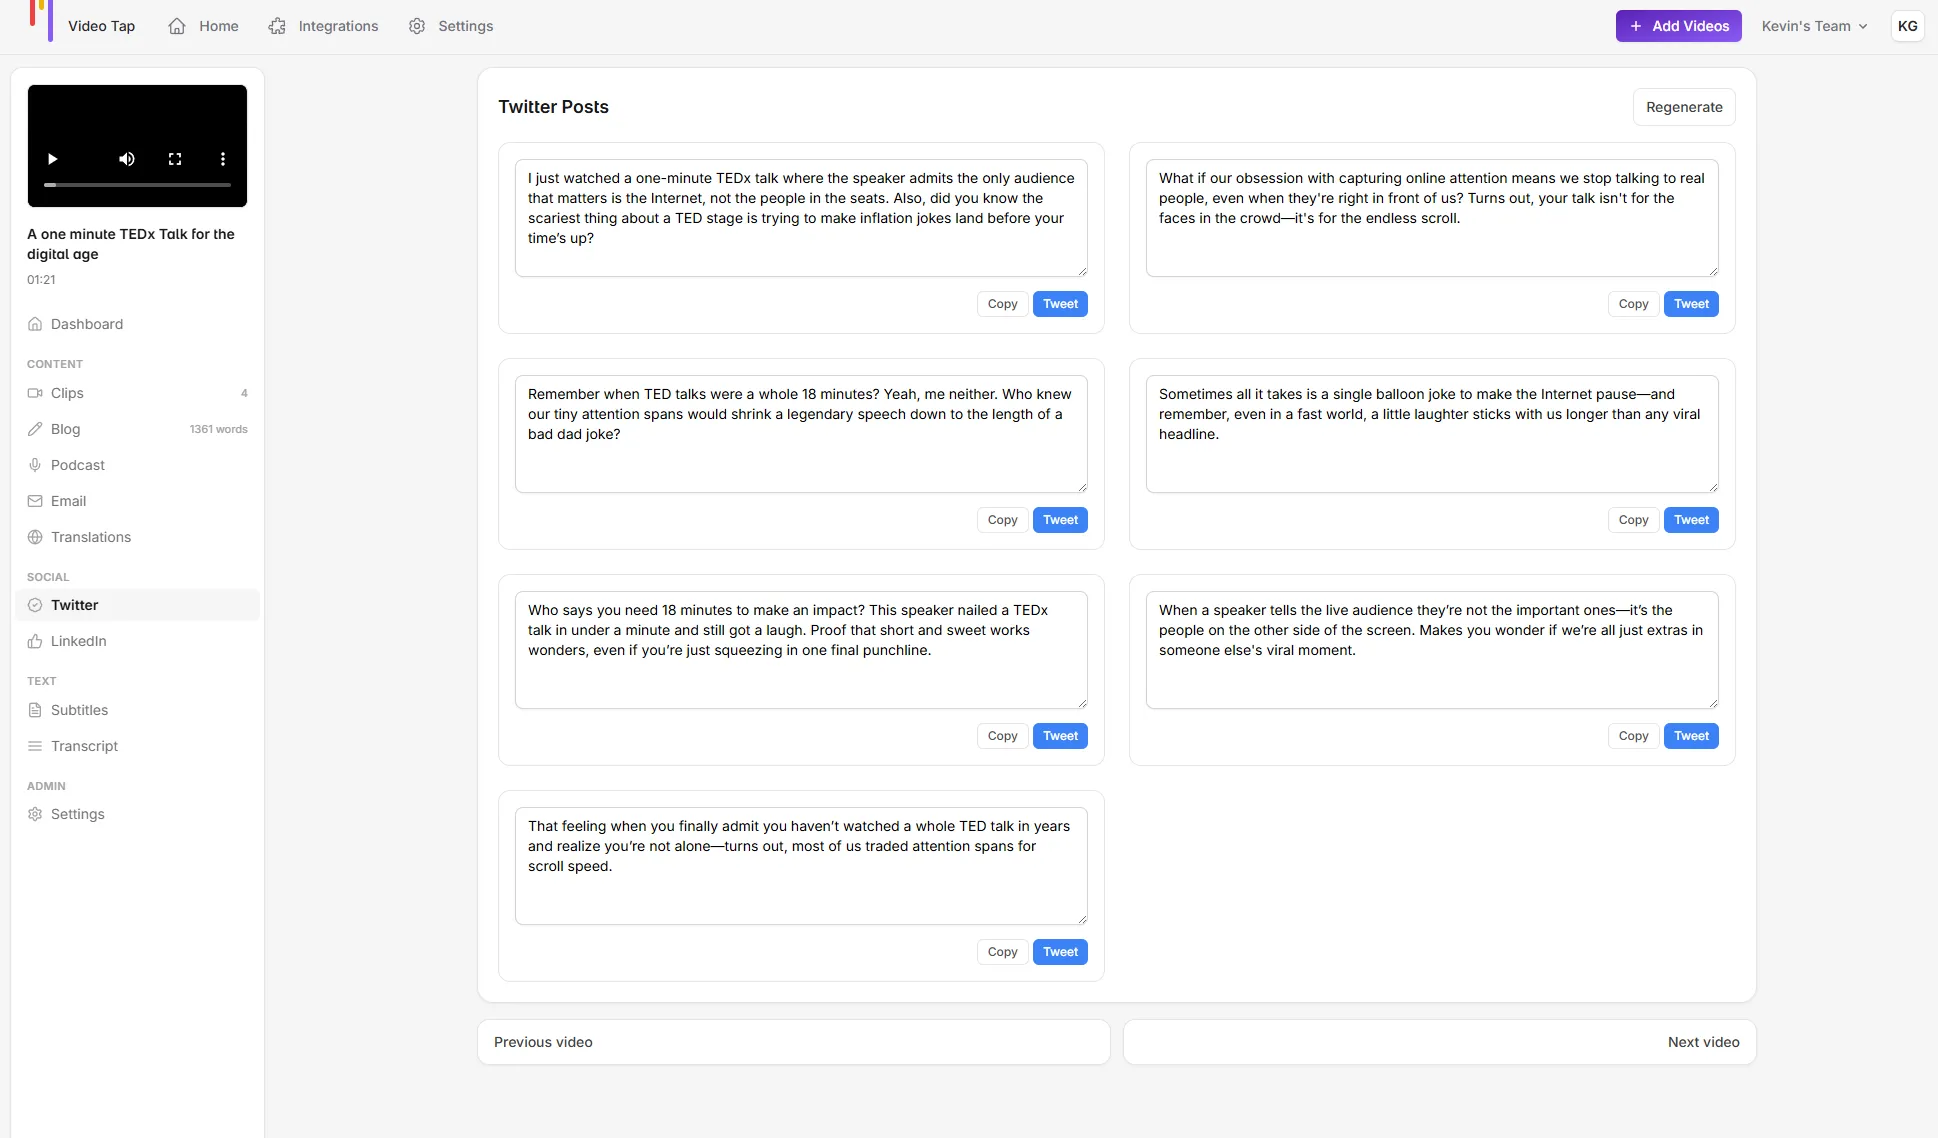Click the Twitter checkmark circle icon
This screenshot has height=1138, width=1938.
coord(35,605)
